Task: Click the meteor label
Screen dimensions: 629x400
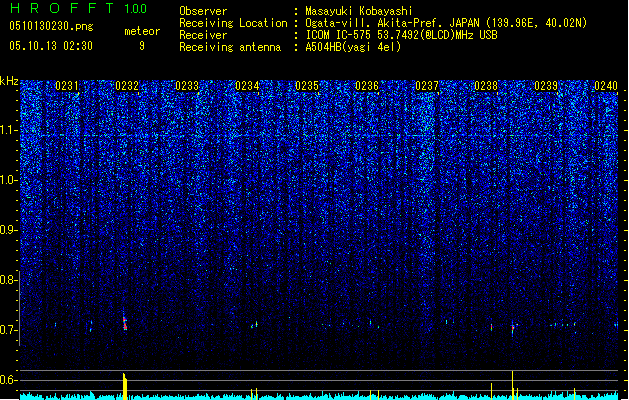Action: click(x=142, y=31)
